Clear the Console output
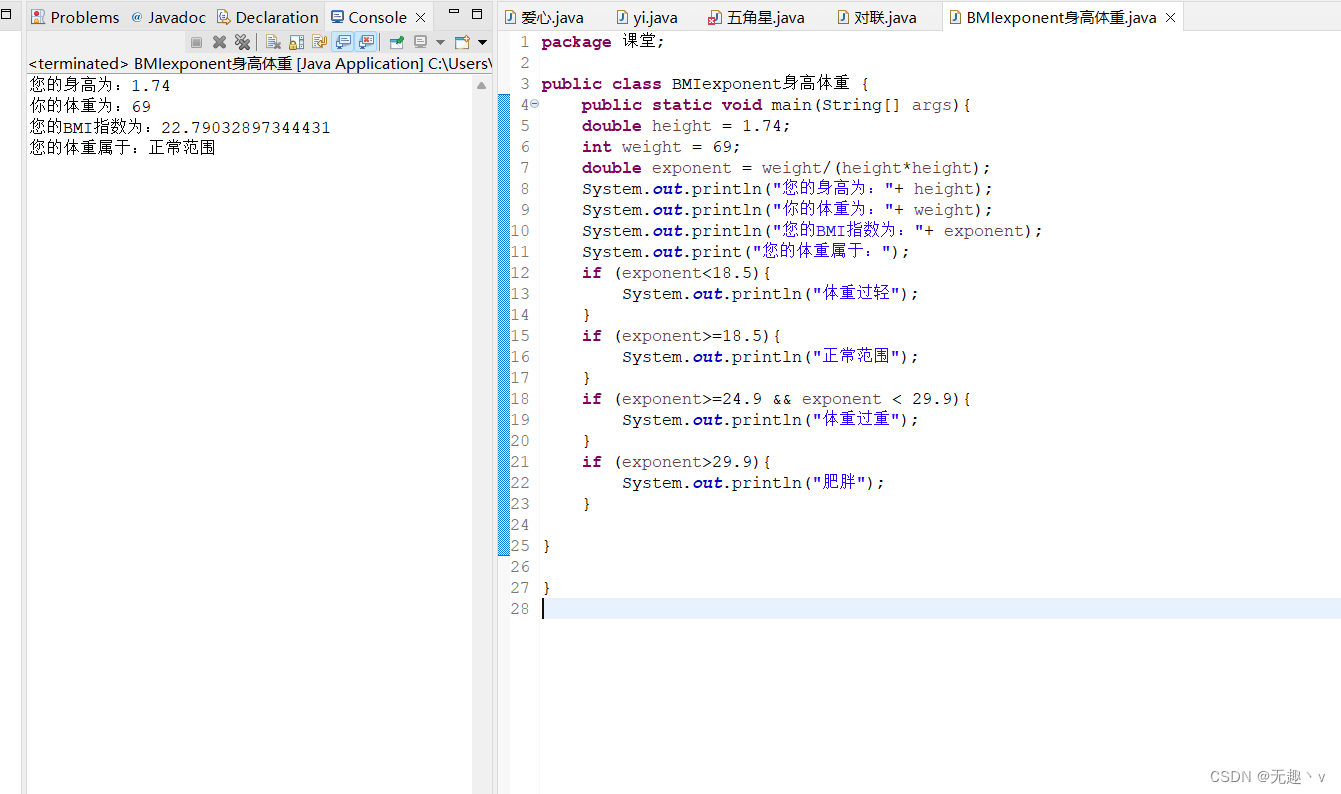The height and width of the screenshot is (794, 1341). click(x=274, y=41)
